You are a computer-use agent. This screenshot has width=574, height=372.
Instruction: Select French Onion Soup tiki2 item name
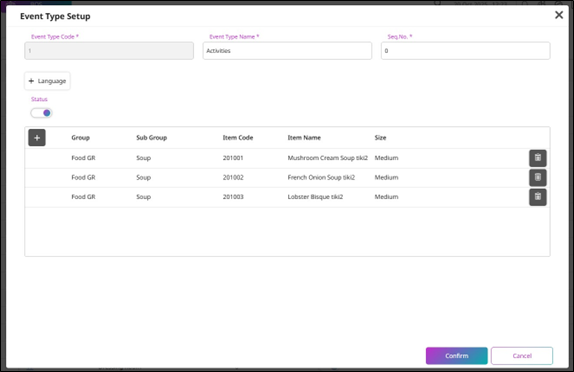(321, 177)
